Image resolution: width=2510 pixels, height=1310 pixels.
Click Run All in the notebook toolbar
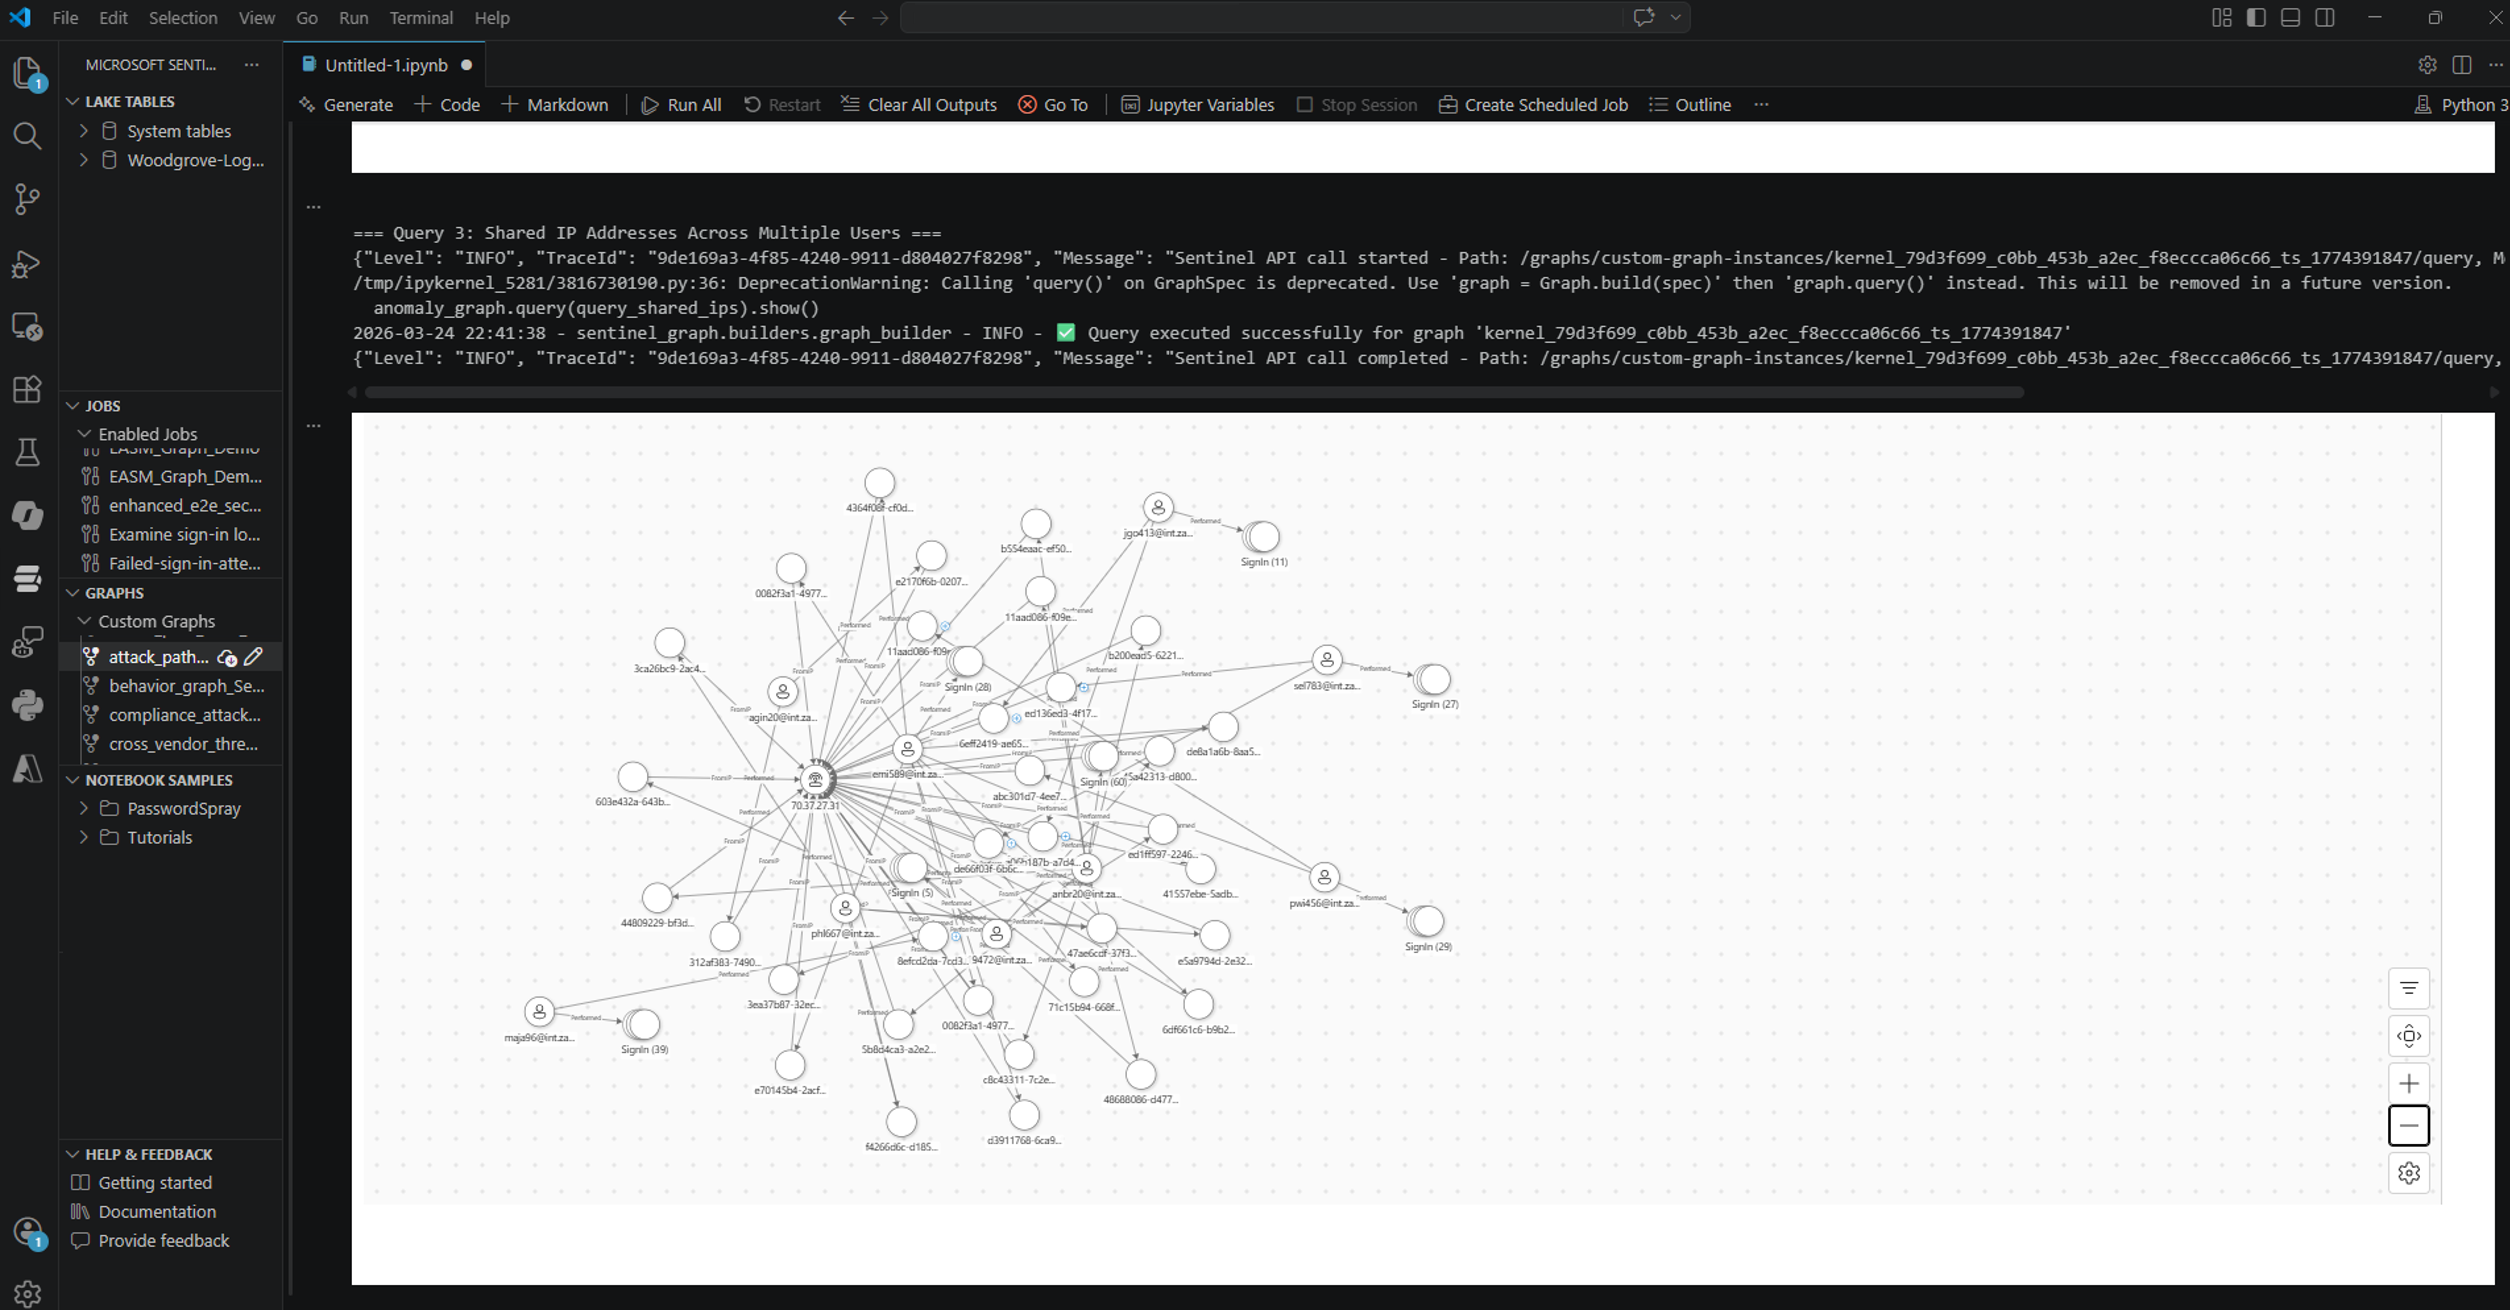click(681, 104)
